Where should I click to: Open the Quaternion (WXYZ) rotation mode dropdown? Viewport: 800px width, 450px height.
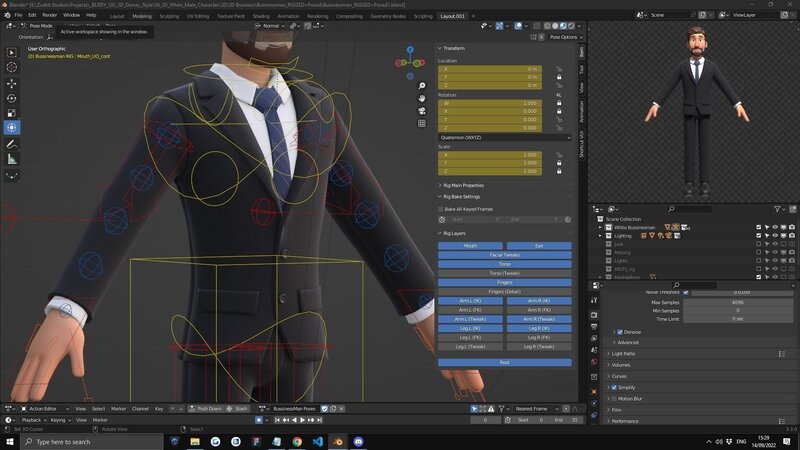[504, 137]
